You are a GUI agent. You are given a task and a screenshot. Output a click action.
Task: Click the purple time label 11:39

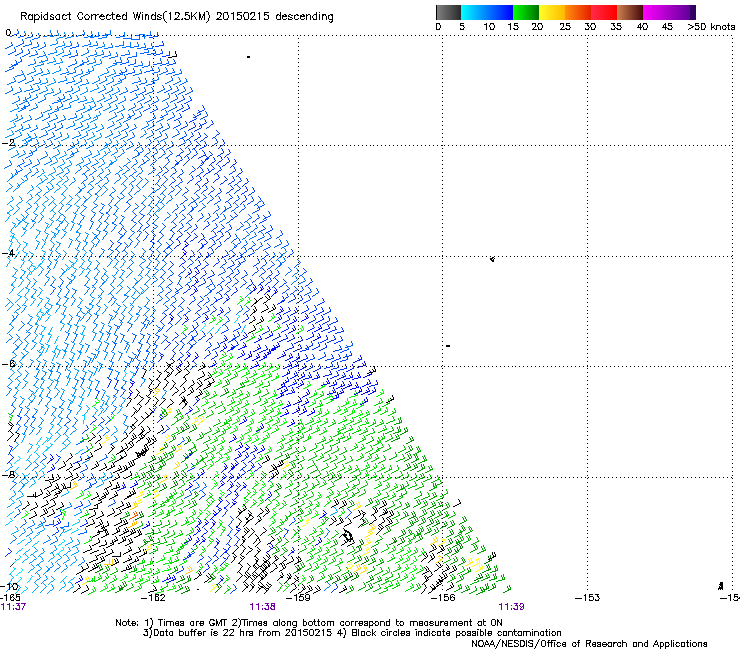(511, 607)
